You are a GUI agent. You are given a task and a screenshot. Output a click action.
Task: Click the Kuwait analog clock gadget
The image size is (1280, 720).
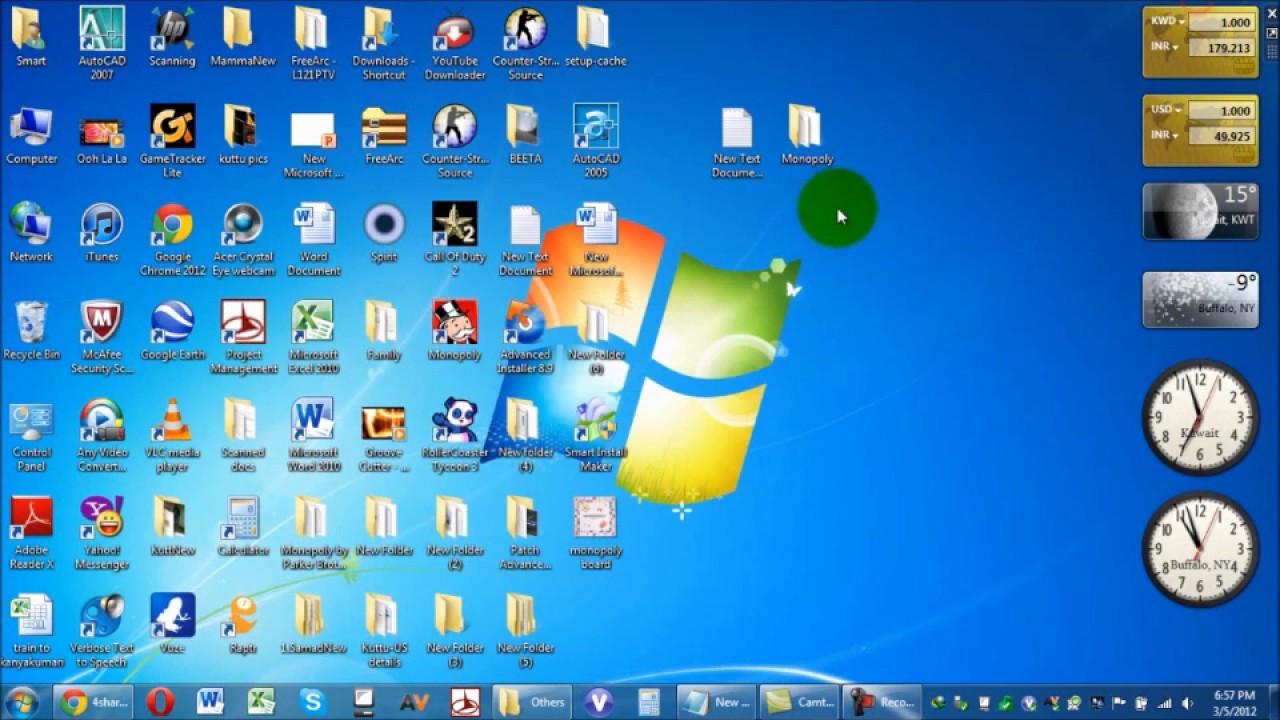(x=1200, y=417)
